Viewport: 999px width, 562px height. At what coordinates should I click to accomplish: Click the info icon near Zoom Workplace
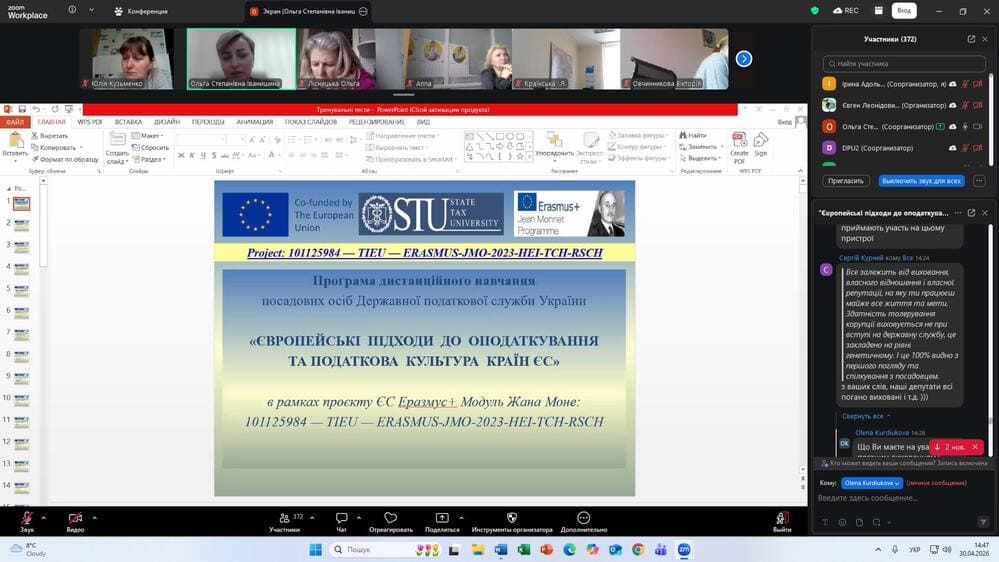click(72, 10)
